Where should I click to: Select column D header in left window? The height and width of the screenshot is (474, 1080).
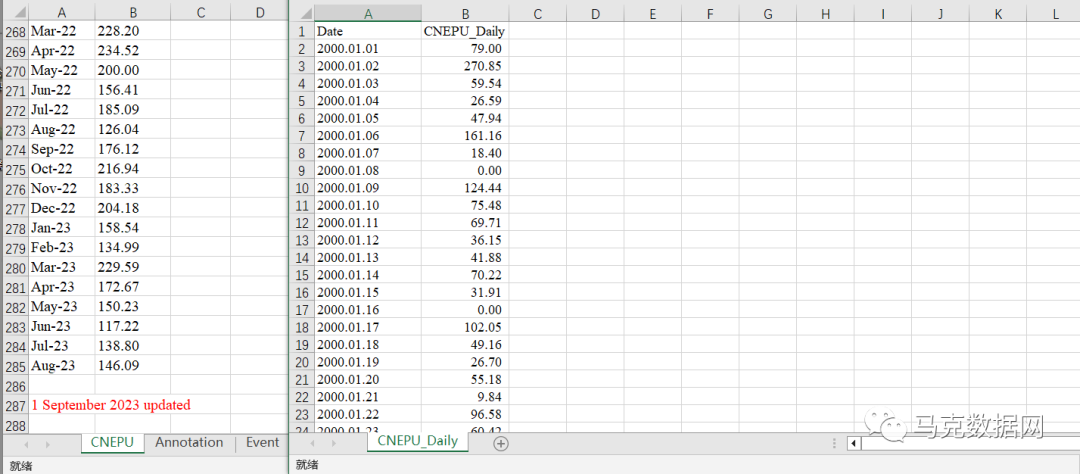(259, 13)
